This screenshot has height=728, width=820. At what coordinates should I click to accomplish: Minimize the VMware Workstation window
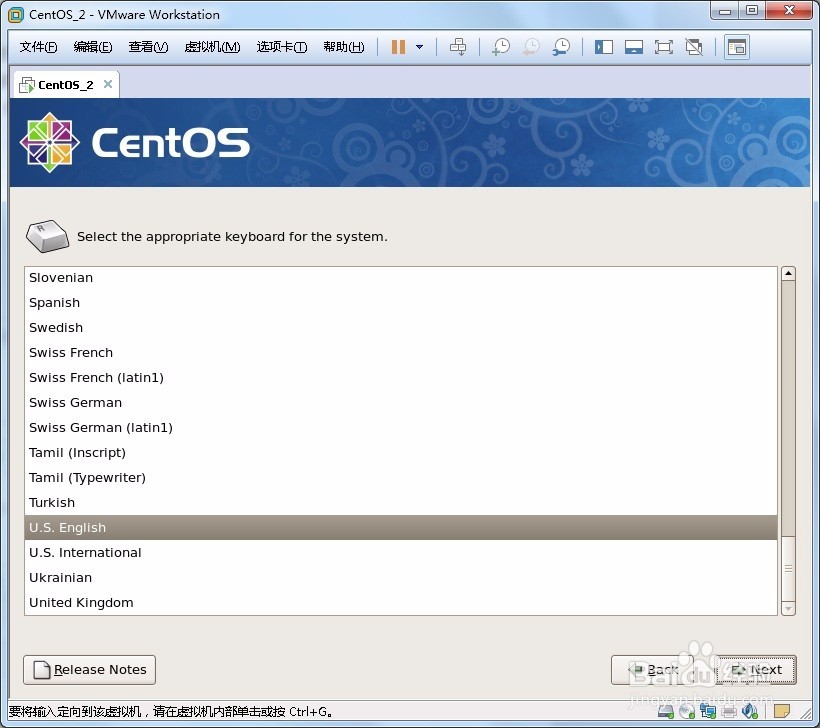pyautogui.click(x=724, y=11)
